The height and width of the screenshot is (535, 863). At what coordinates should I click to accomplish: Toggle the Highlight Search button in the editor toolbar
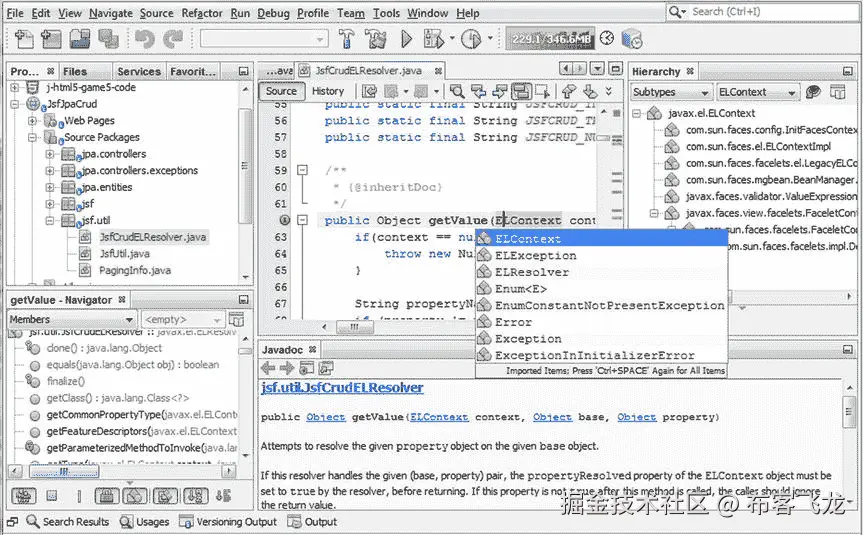pyautogui.click(x=521, y=91)
